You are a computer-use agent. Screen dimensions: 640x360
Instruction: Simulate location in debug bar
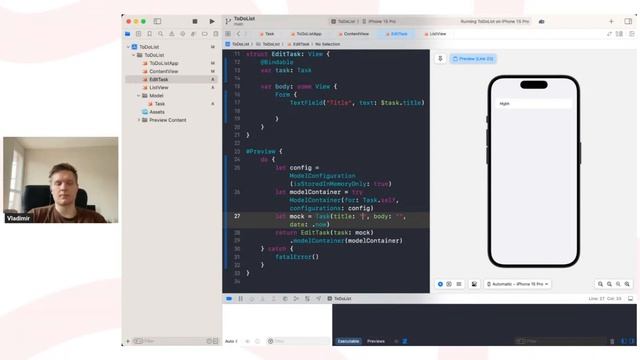[318, 299]
